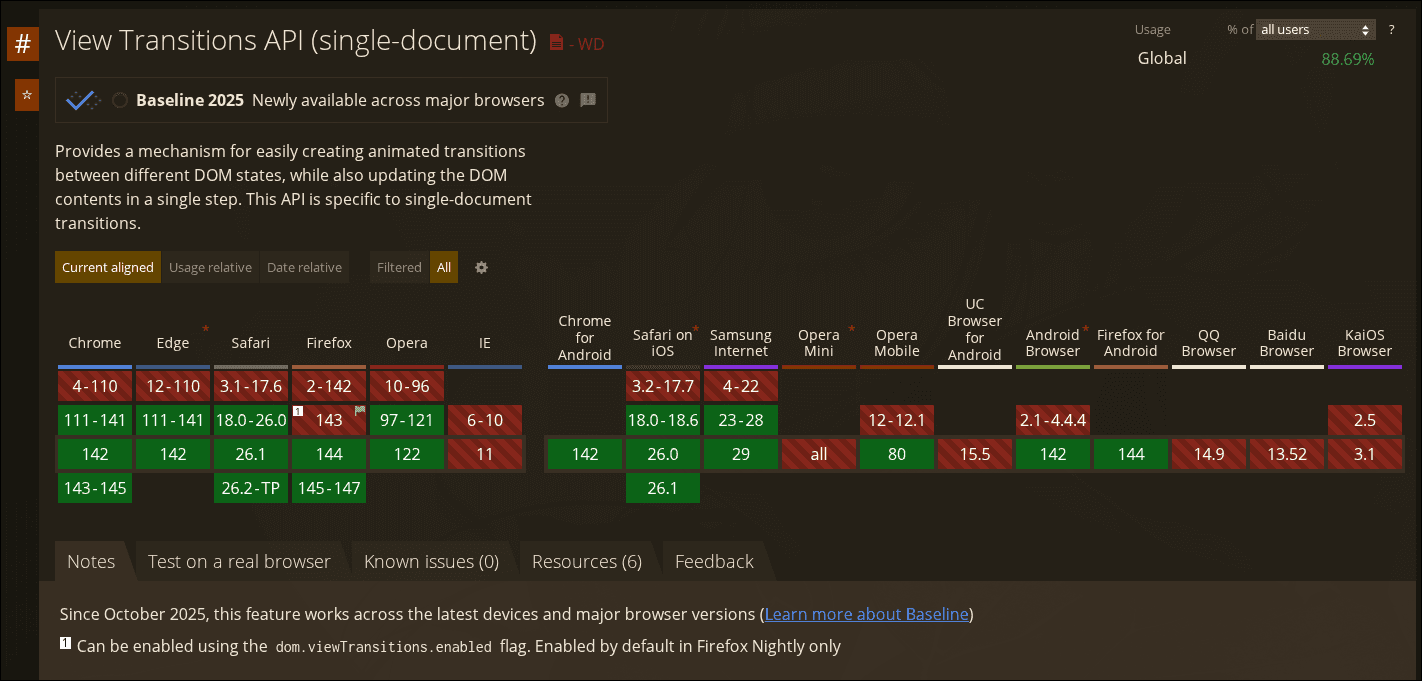Click the Baseline checkmark logo icon
1422x681 pixels.
pyautogui.click(x=82, y=100)
